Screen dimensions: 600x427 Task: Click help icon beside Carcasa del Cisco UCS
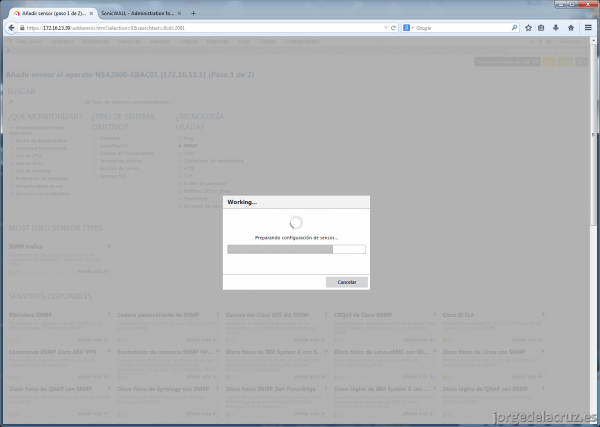(x=326, y=315)
